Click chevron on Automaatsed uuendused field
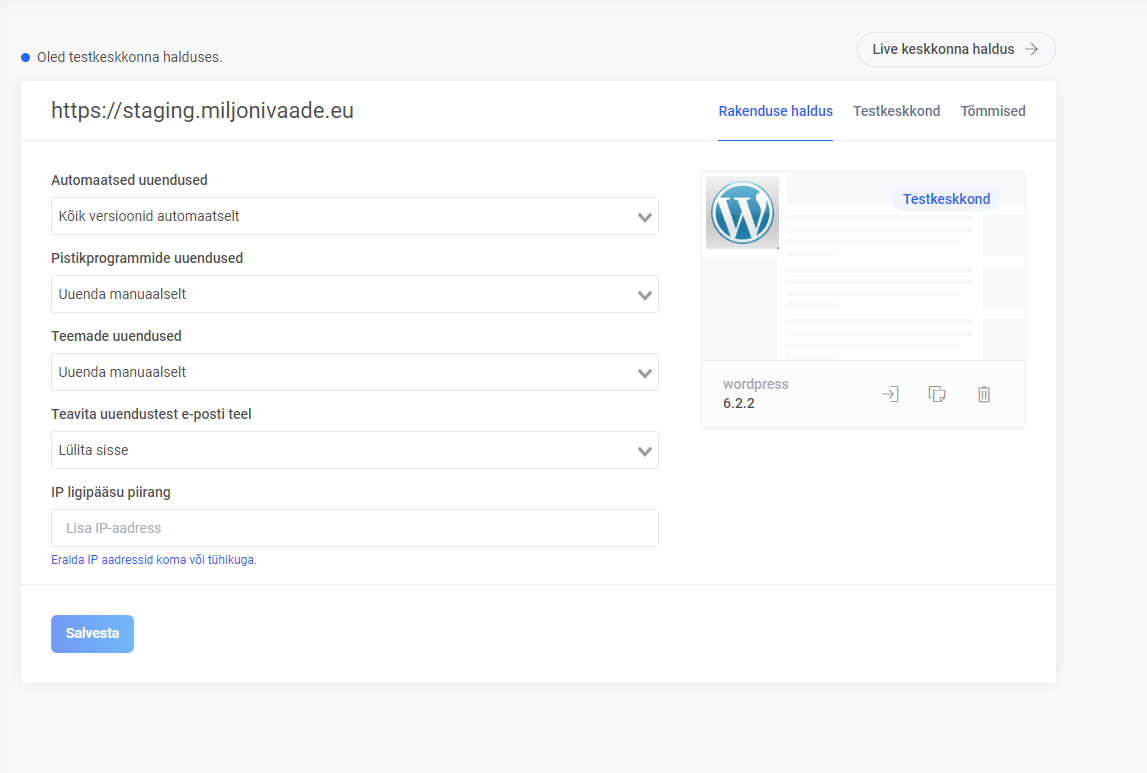The image size is (1147, 773). (x=645, y=217)
